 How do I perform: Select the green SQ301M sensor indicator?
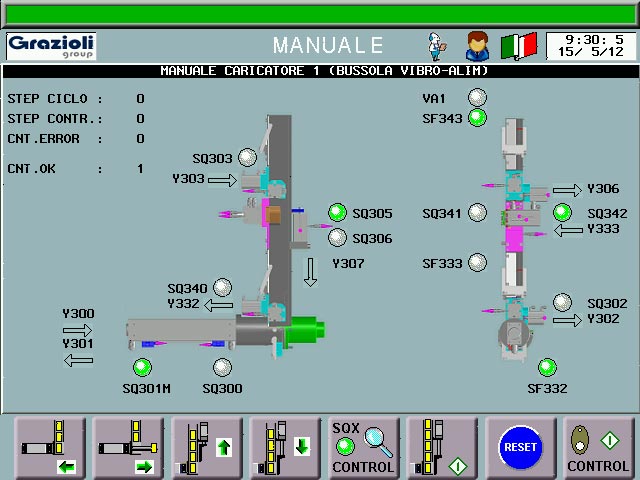tap(142, 367)
